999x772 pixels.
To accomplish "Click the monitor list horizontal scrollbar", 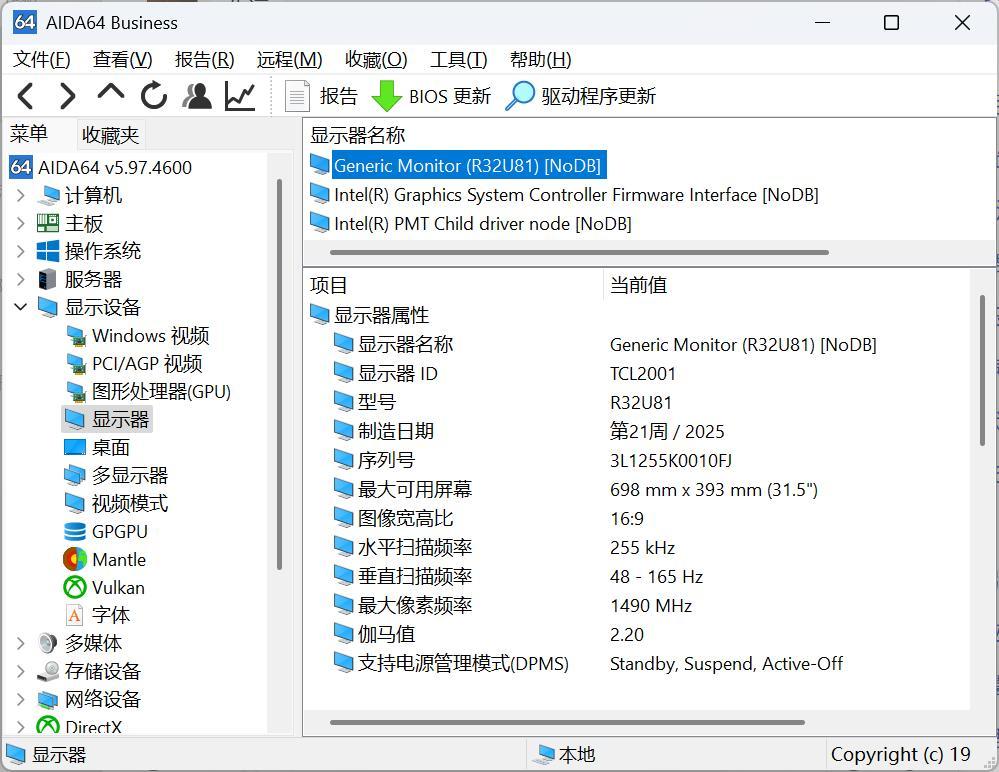I will tap(579, 252).
